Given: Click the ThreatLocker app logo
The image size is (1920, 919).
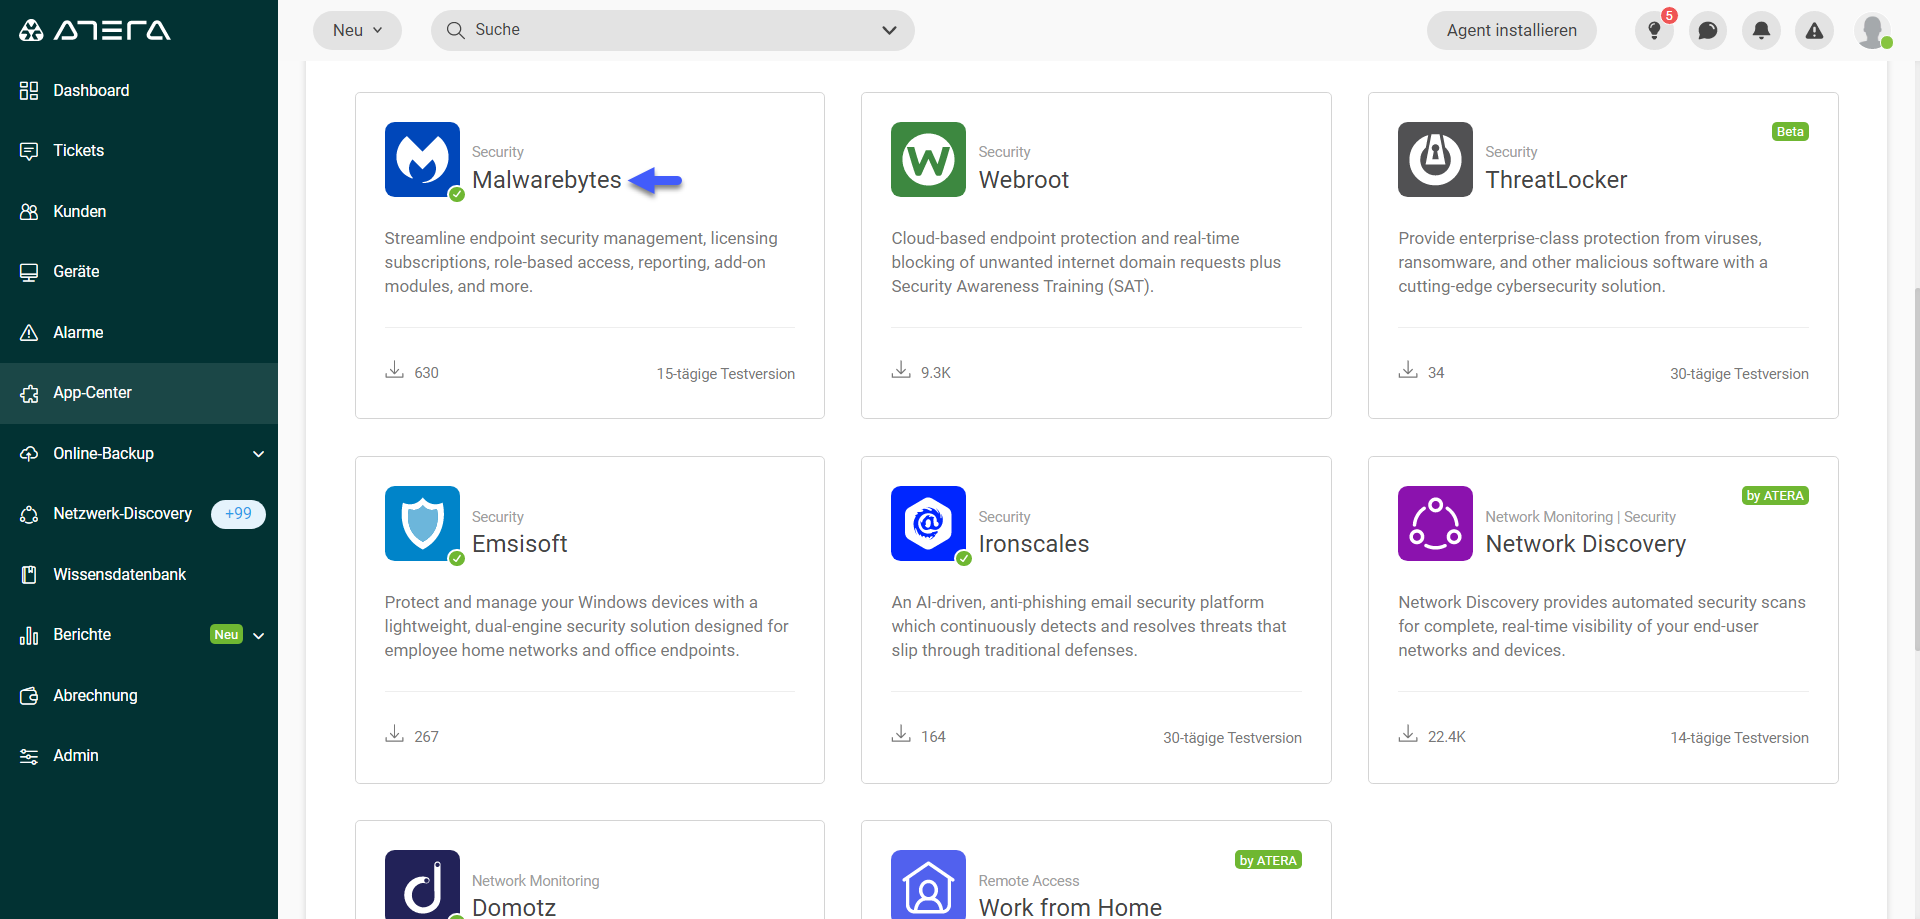Looking at the screenshot, I should [x=1435, y=159].
